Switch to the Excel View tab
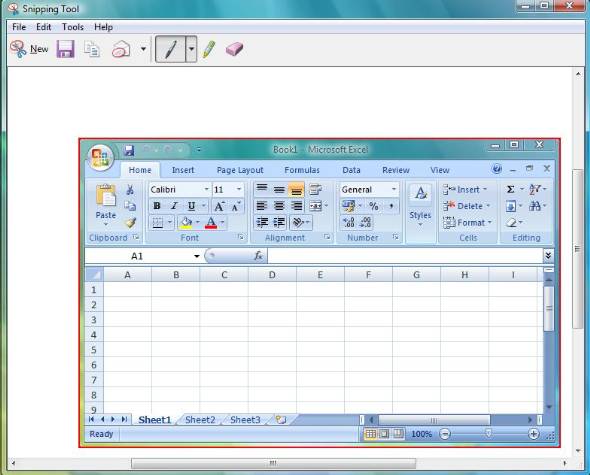590x475 pixels. coord(440,170)
